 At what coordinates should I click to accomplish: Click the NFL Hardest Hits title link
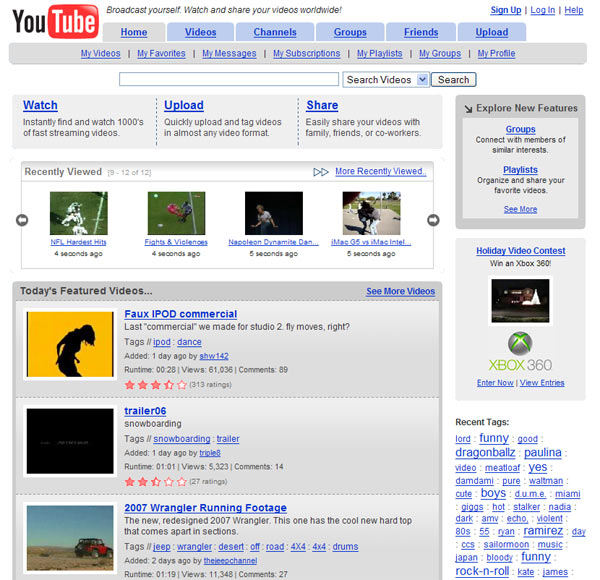[x=78, y=242]
